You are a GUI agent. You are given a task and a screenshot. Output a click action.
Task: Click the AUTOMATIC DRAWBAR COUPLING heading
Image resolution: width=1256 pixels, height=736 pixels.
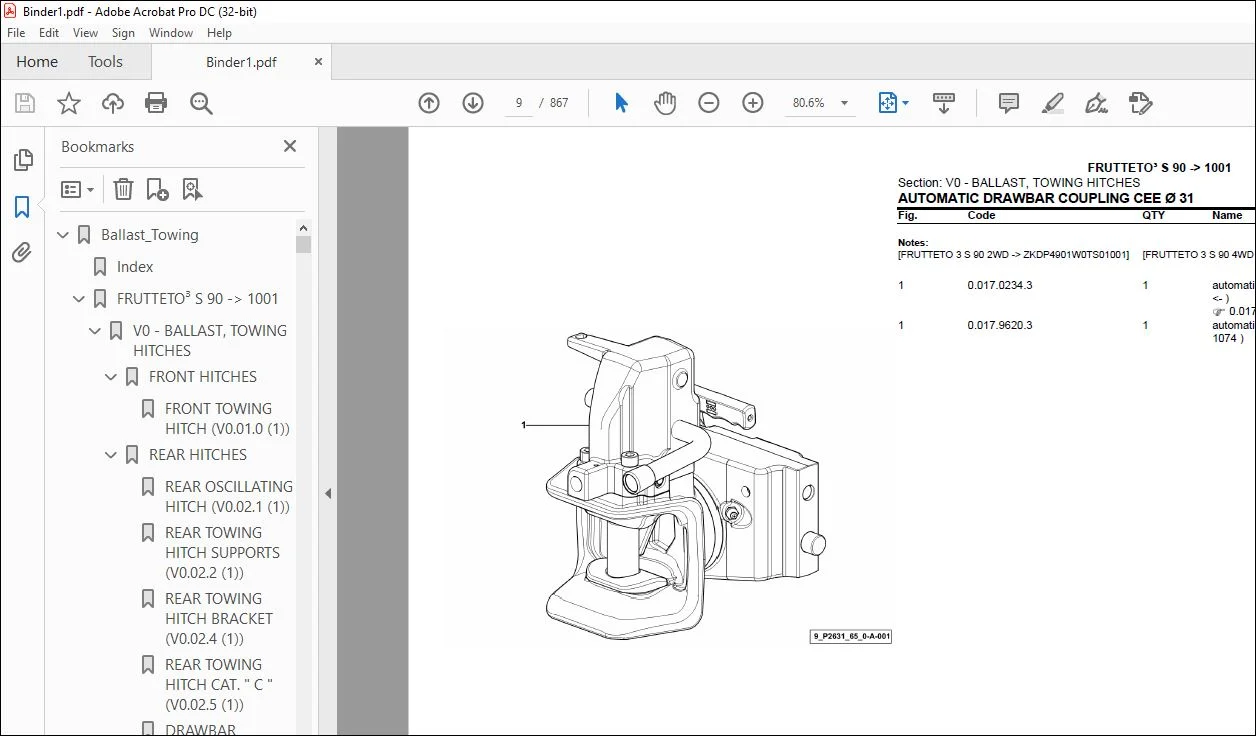[1045, 198]
